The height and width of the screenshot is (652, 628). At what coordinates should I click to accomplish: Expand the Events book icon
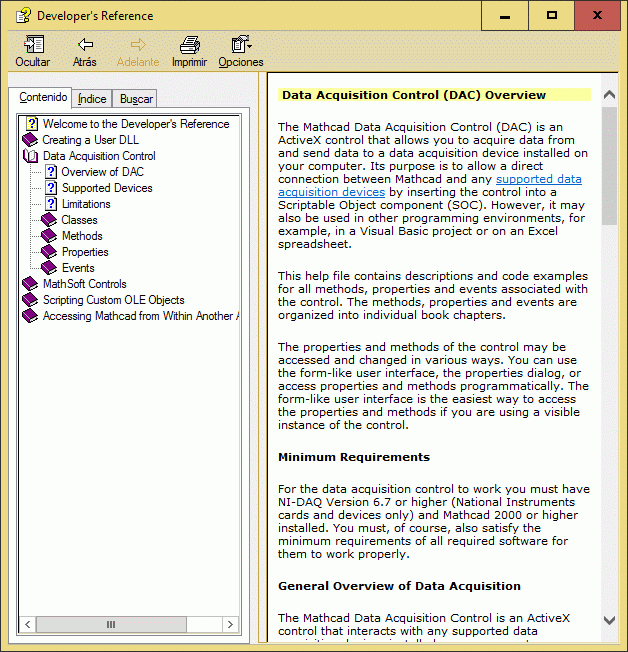[49, 268]
